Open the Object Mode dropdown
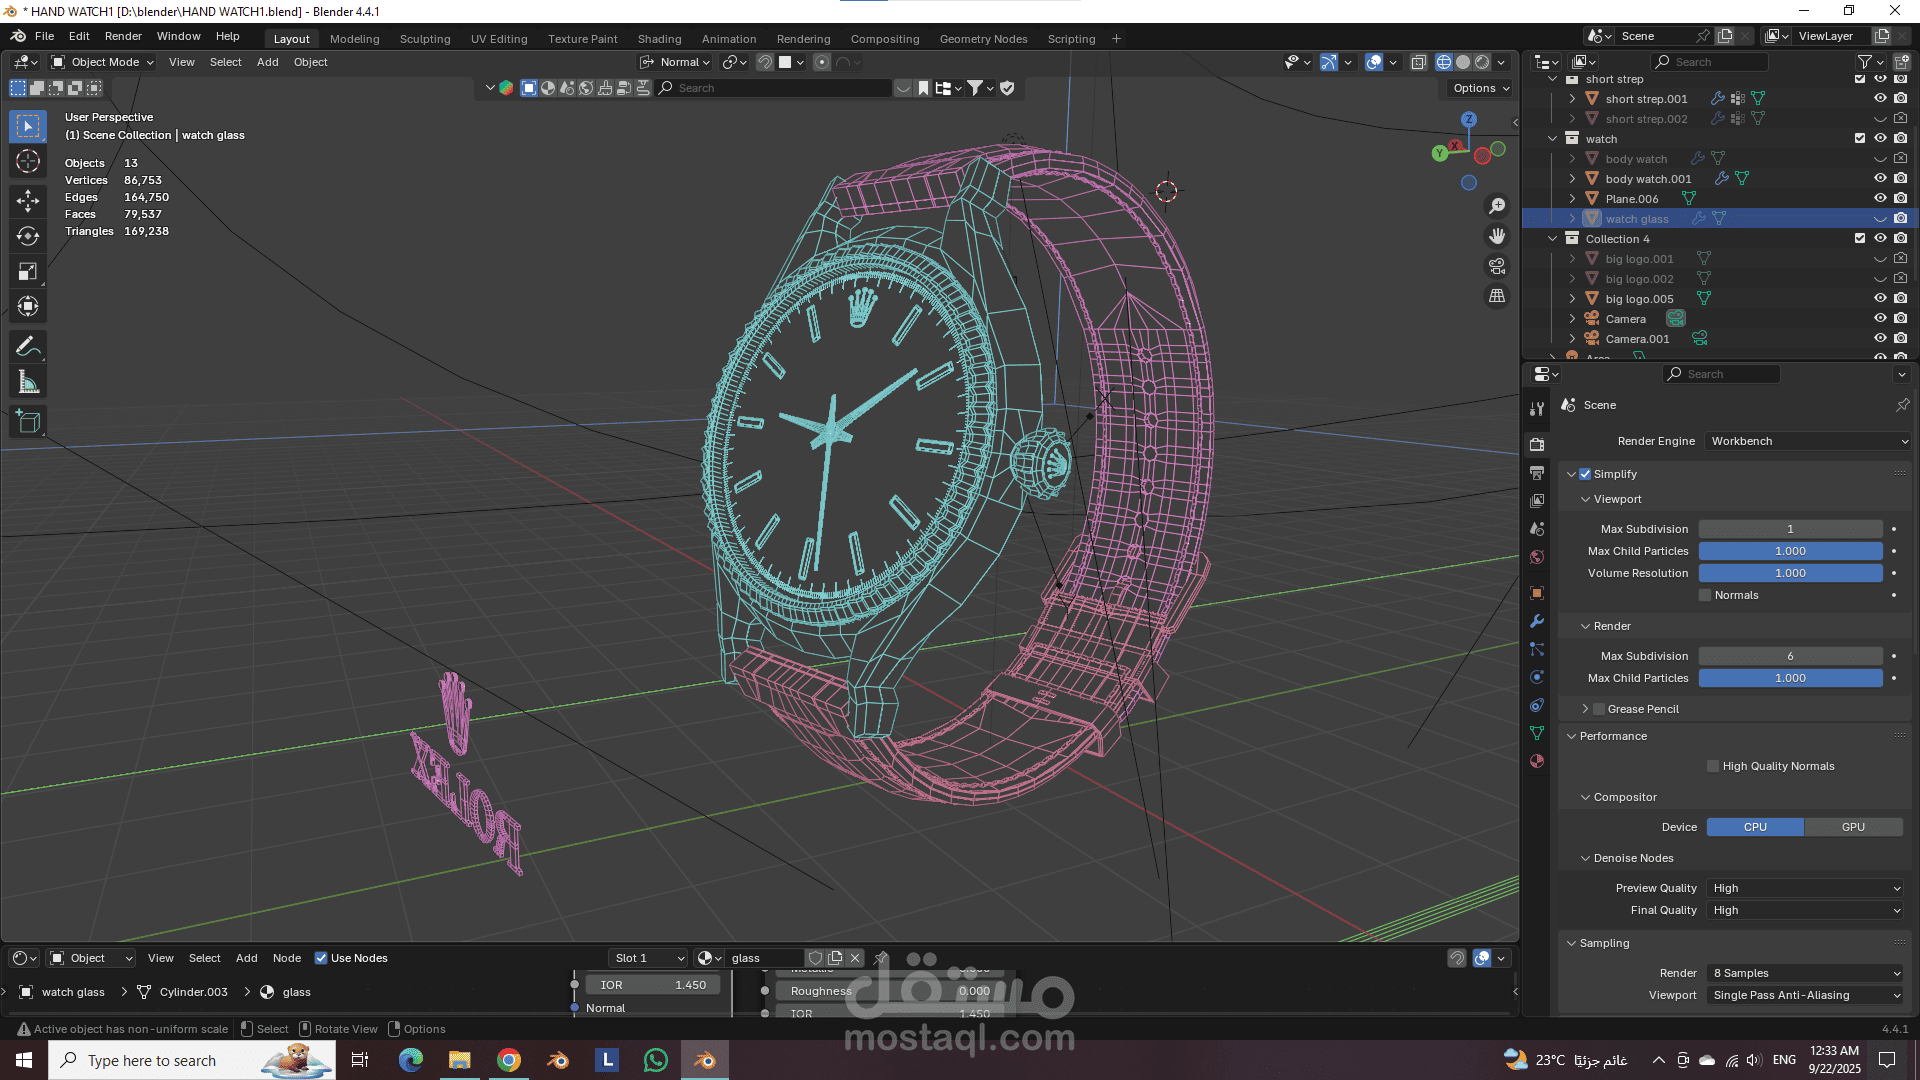 [102, 62]
